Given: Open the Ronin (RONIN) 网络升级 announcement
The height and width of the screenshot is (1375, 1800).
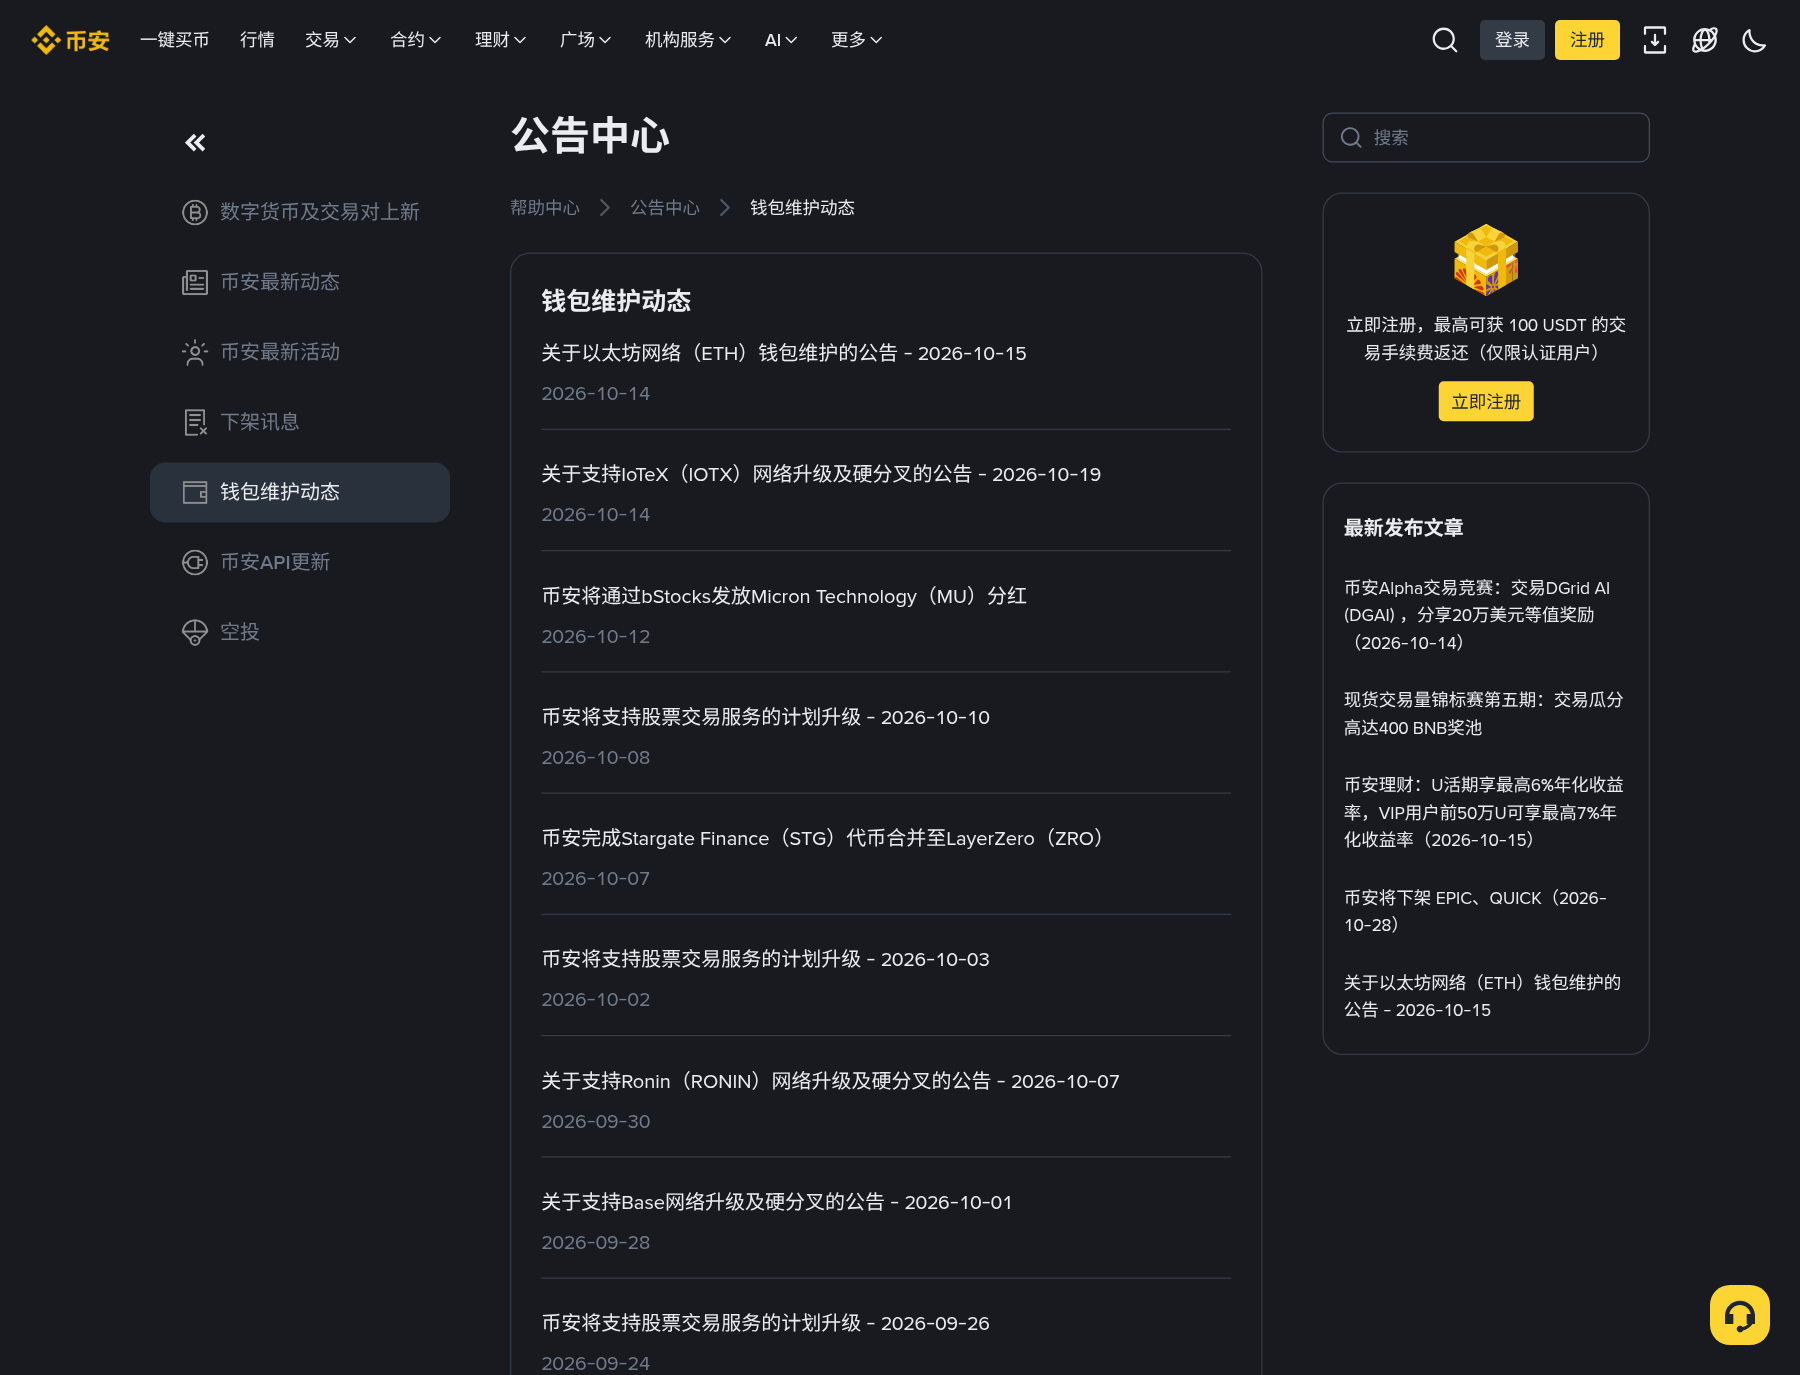Looking at the screenshot, I should click(x=830, y=1081).
